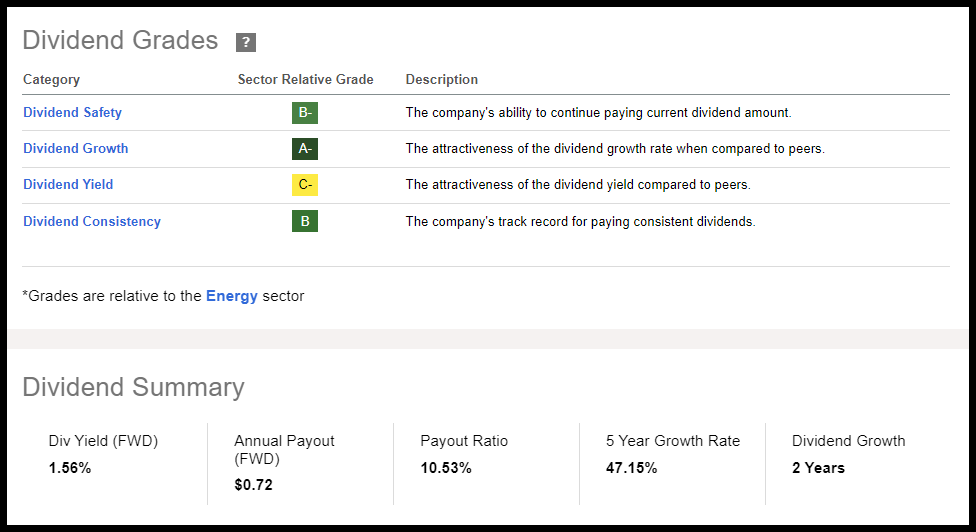This screenshot has height=532, width=976.
Task: Click the Dividend Summary heading
Action: 133,388
